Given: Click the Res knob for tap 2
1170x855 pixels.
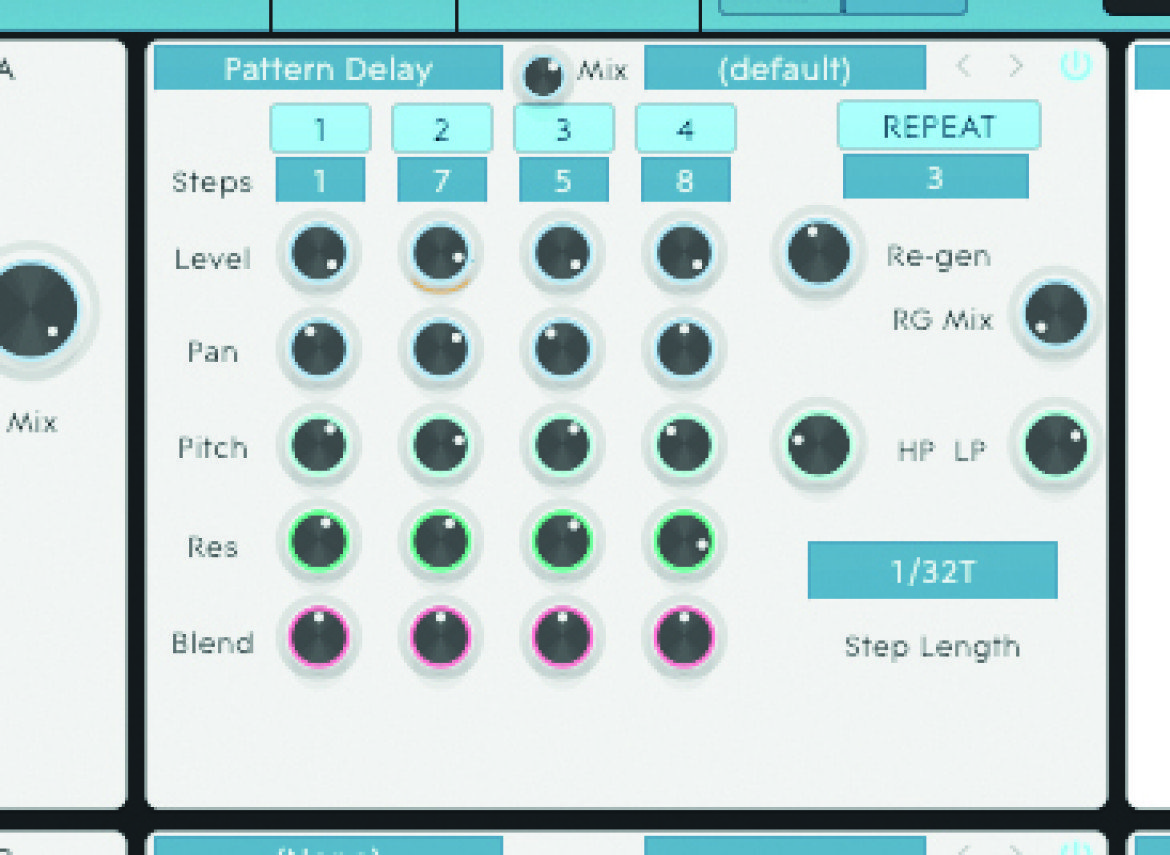Looking at the screenshot, I should (441, 541).
